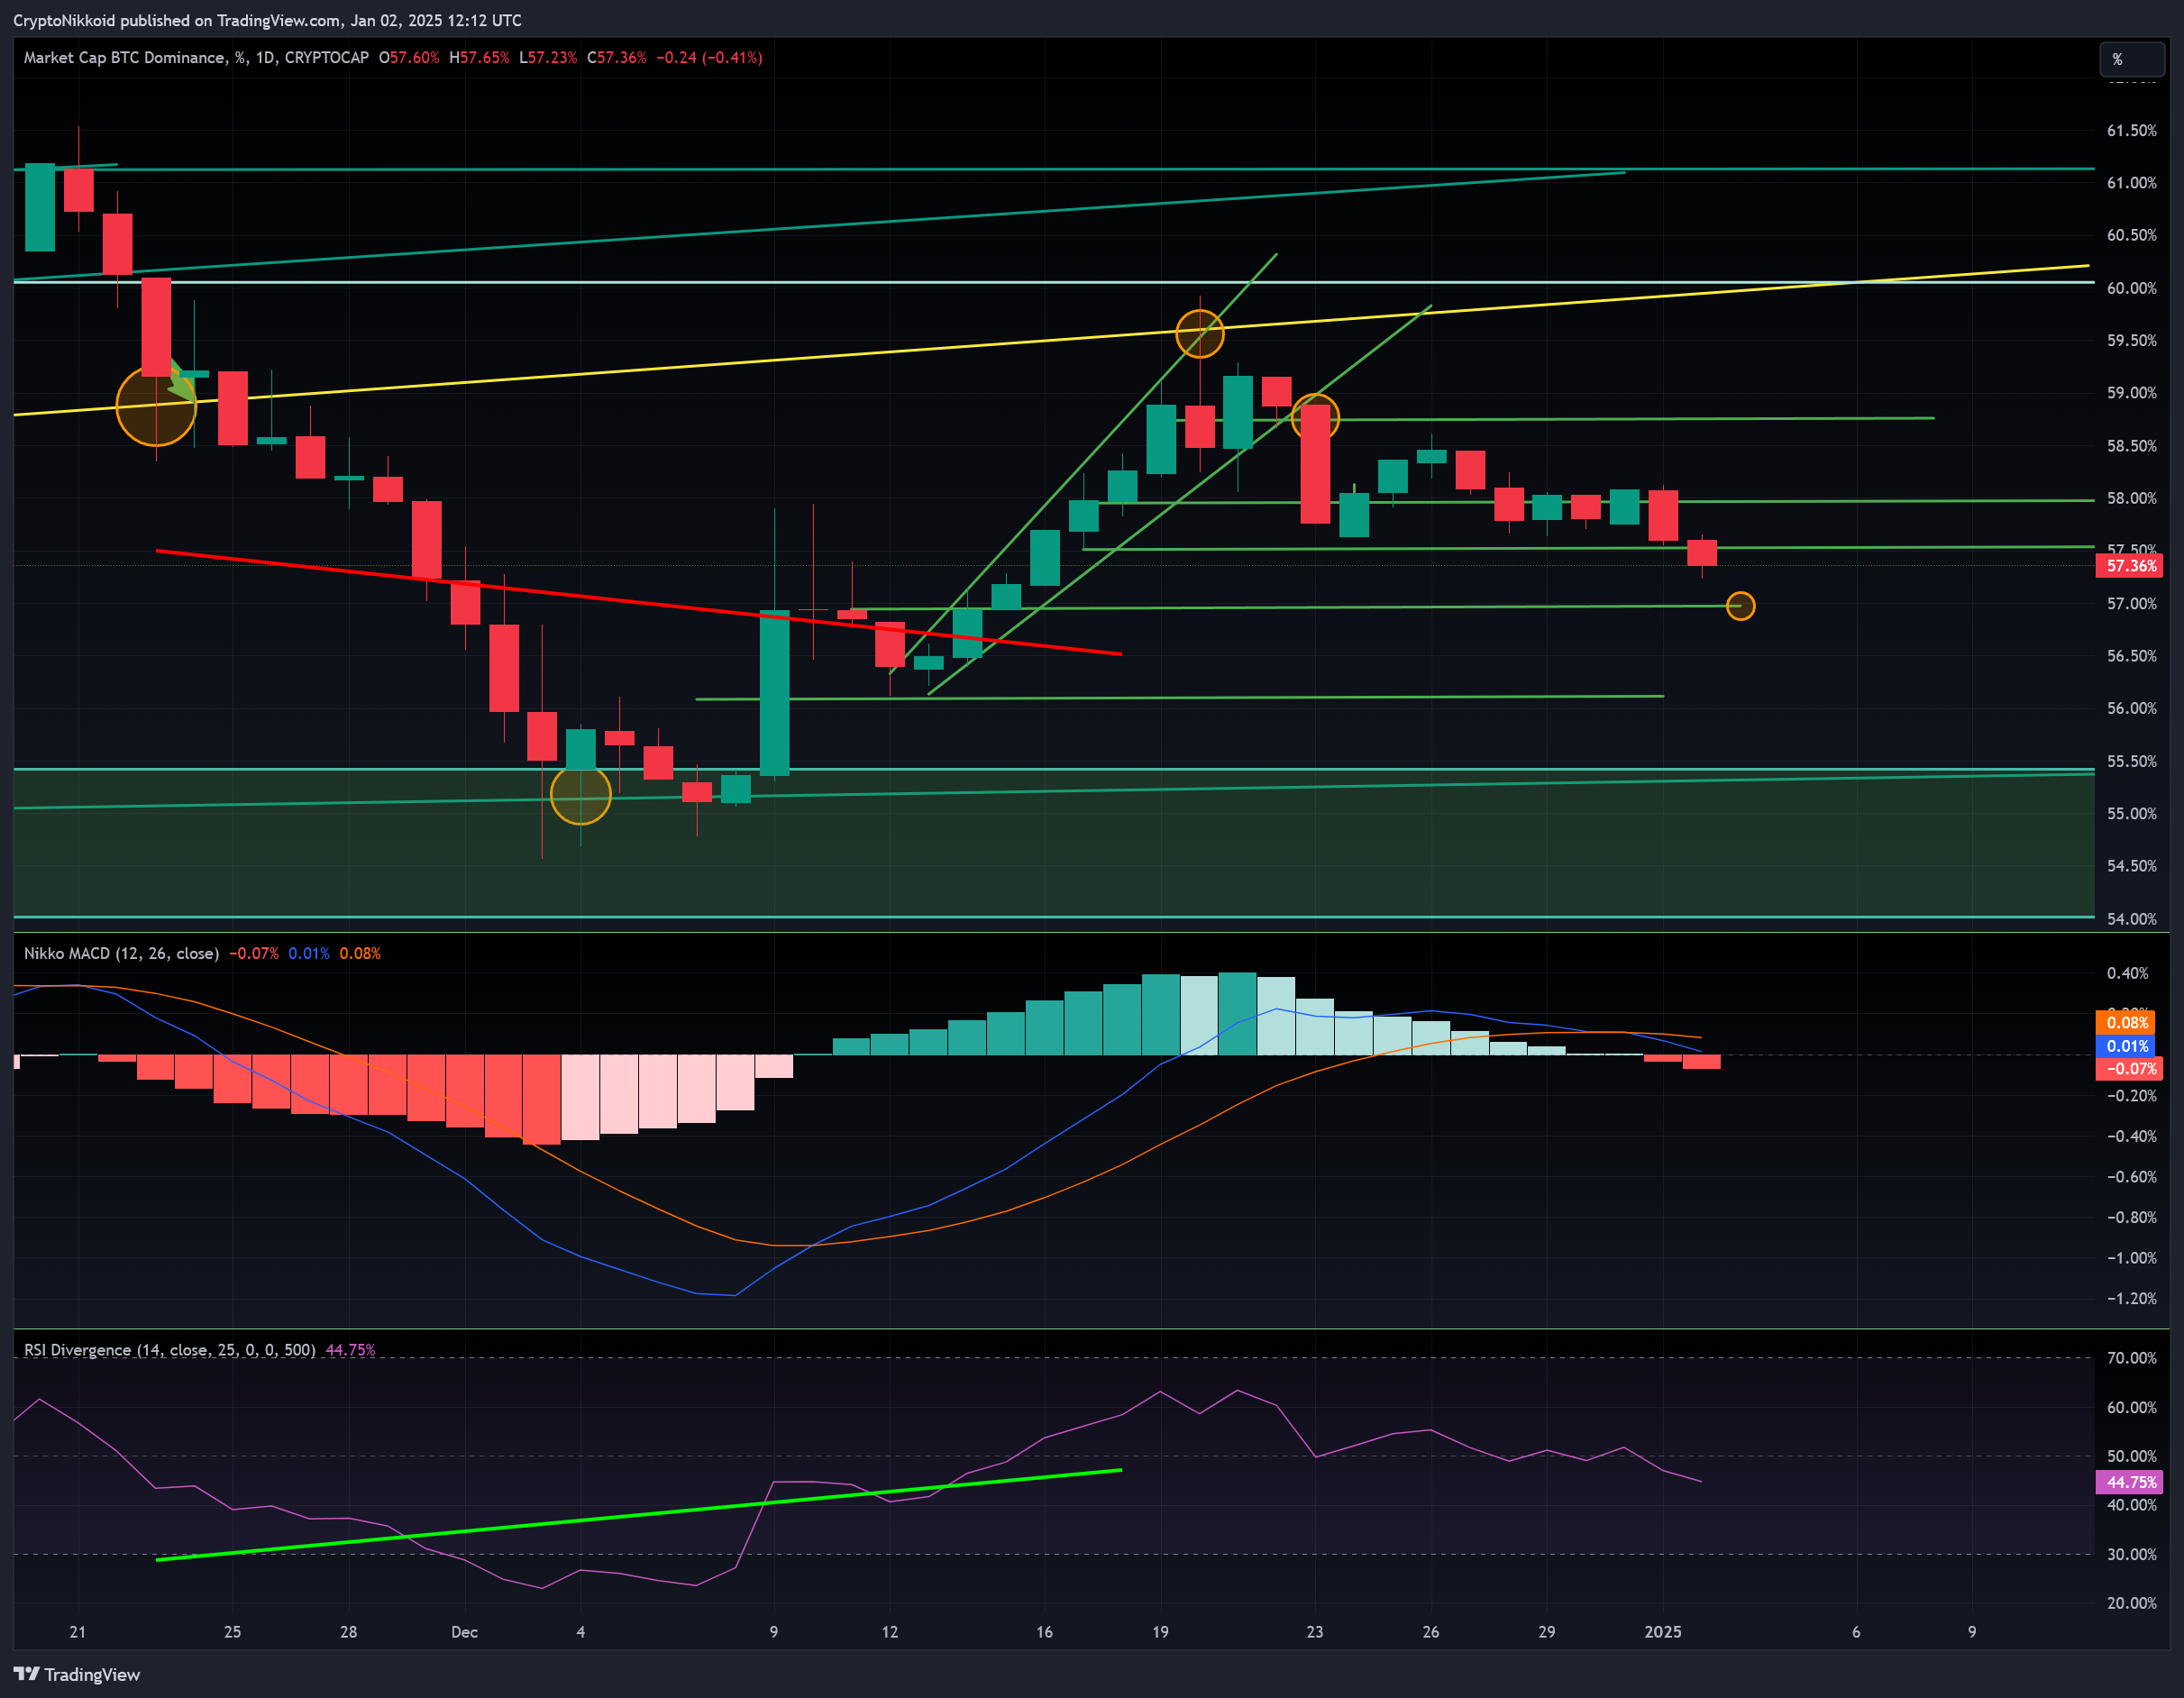Click the 58.50% price axis label

pyautogui.click(x=2132, y=446)
